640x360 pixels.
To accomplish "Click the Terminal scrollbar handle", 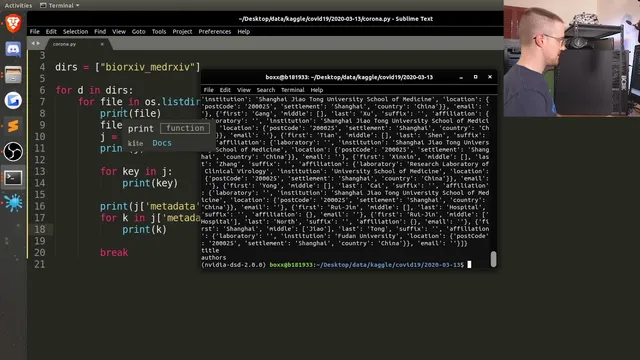I will [493, 259].
